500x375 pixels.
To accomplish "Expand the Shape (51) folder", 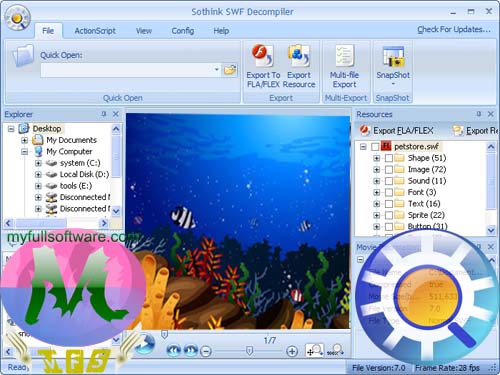I will pos(377,158).
